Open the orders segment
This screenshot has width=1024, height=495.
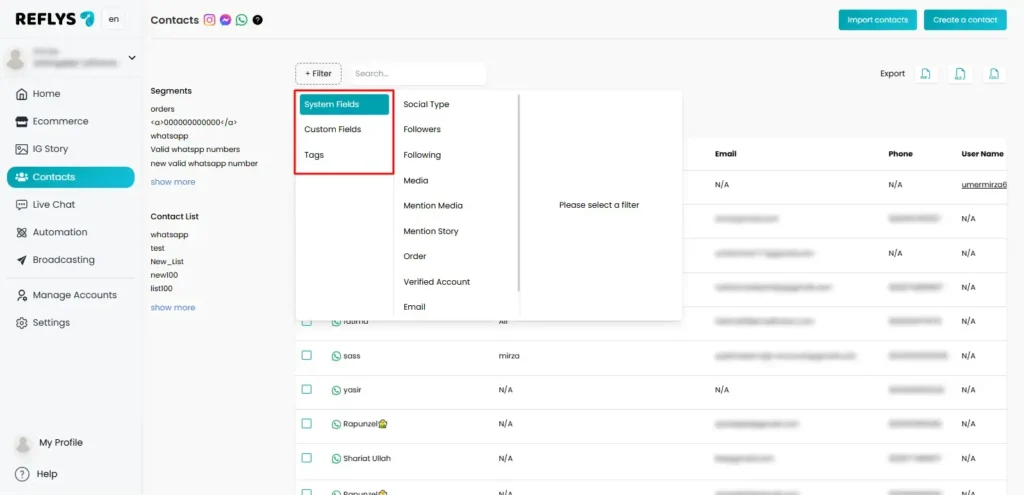[163, 109]
